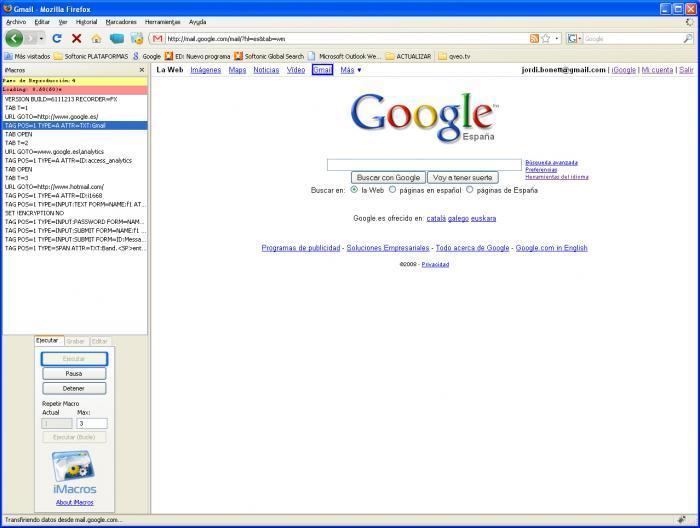Open the Microsoft Outlook We... bookmark

pyautogui.click(x=344, y=56)
